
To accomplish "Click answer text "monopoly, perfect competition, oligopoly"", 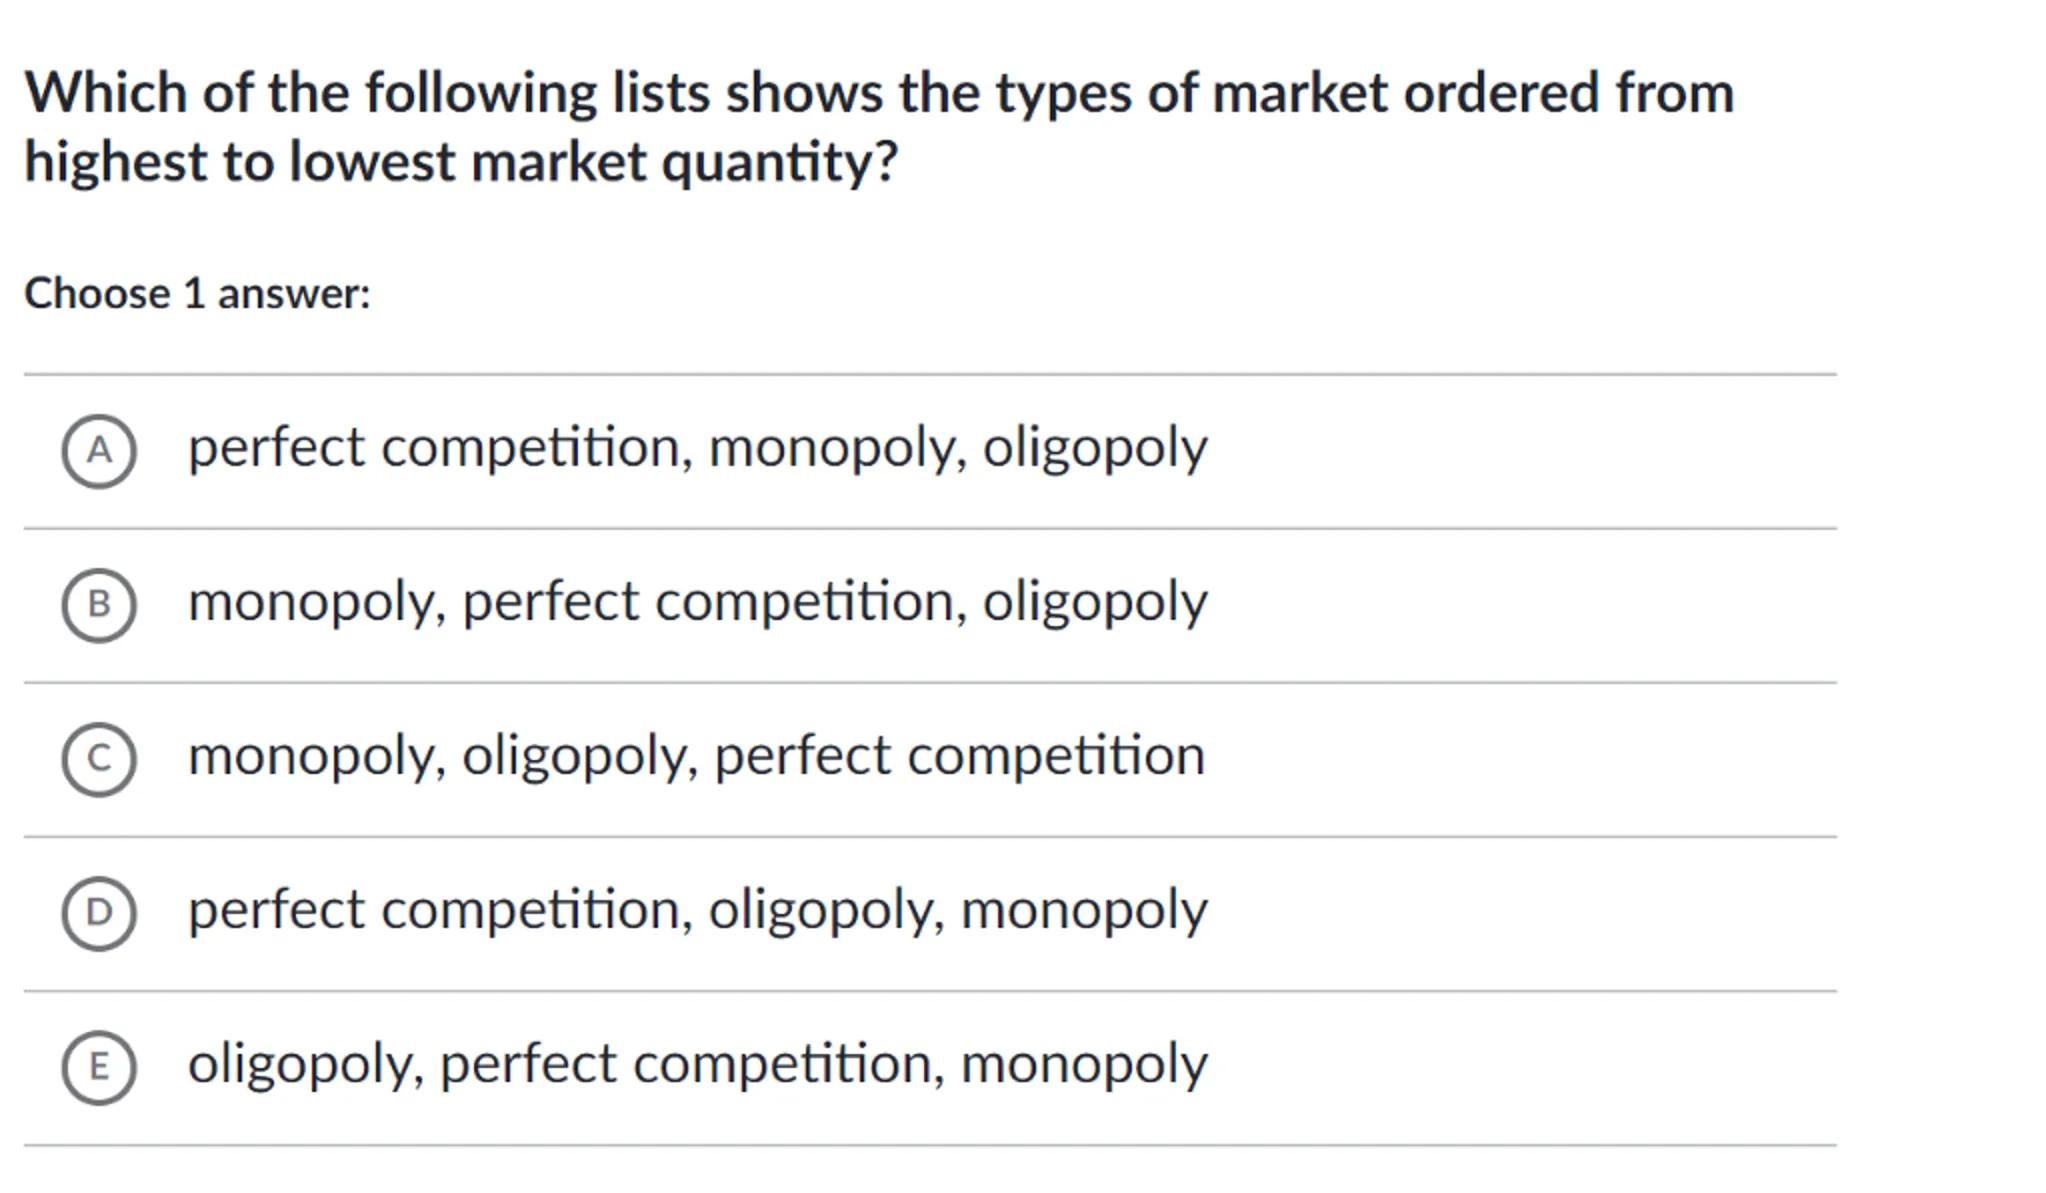I will pos(697,602).
